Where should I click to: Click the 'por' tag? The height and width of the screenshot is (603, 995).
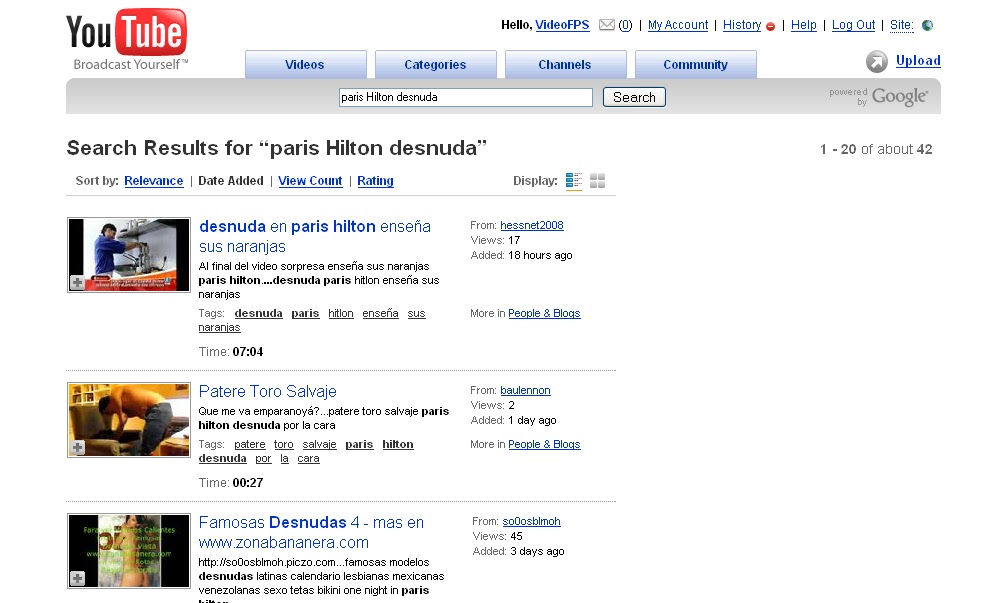click(x=263, y=458)
